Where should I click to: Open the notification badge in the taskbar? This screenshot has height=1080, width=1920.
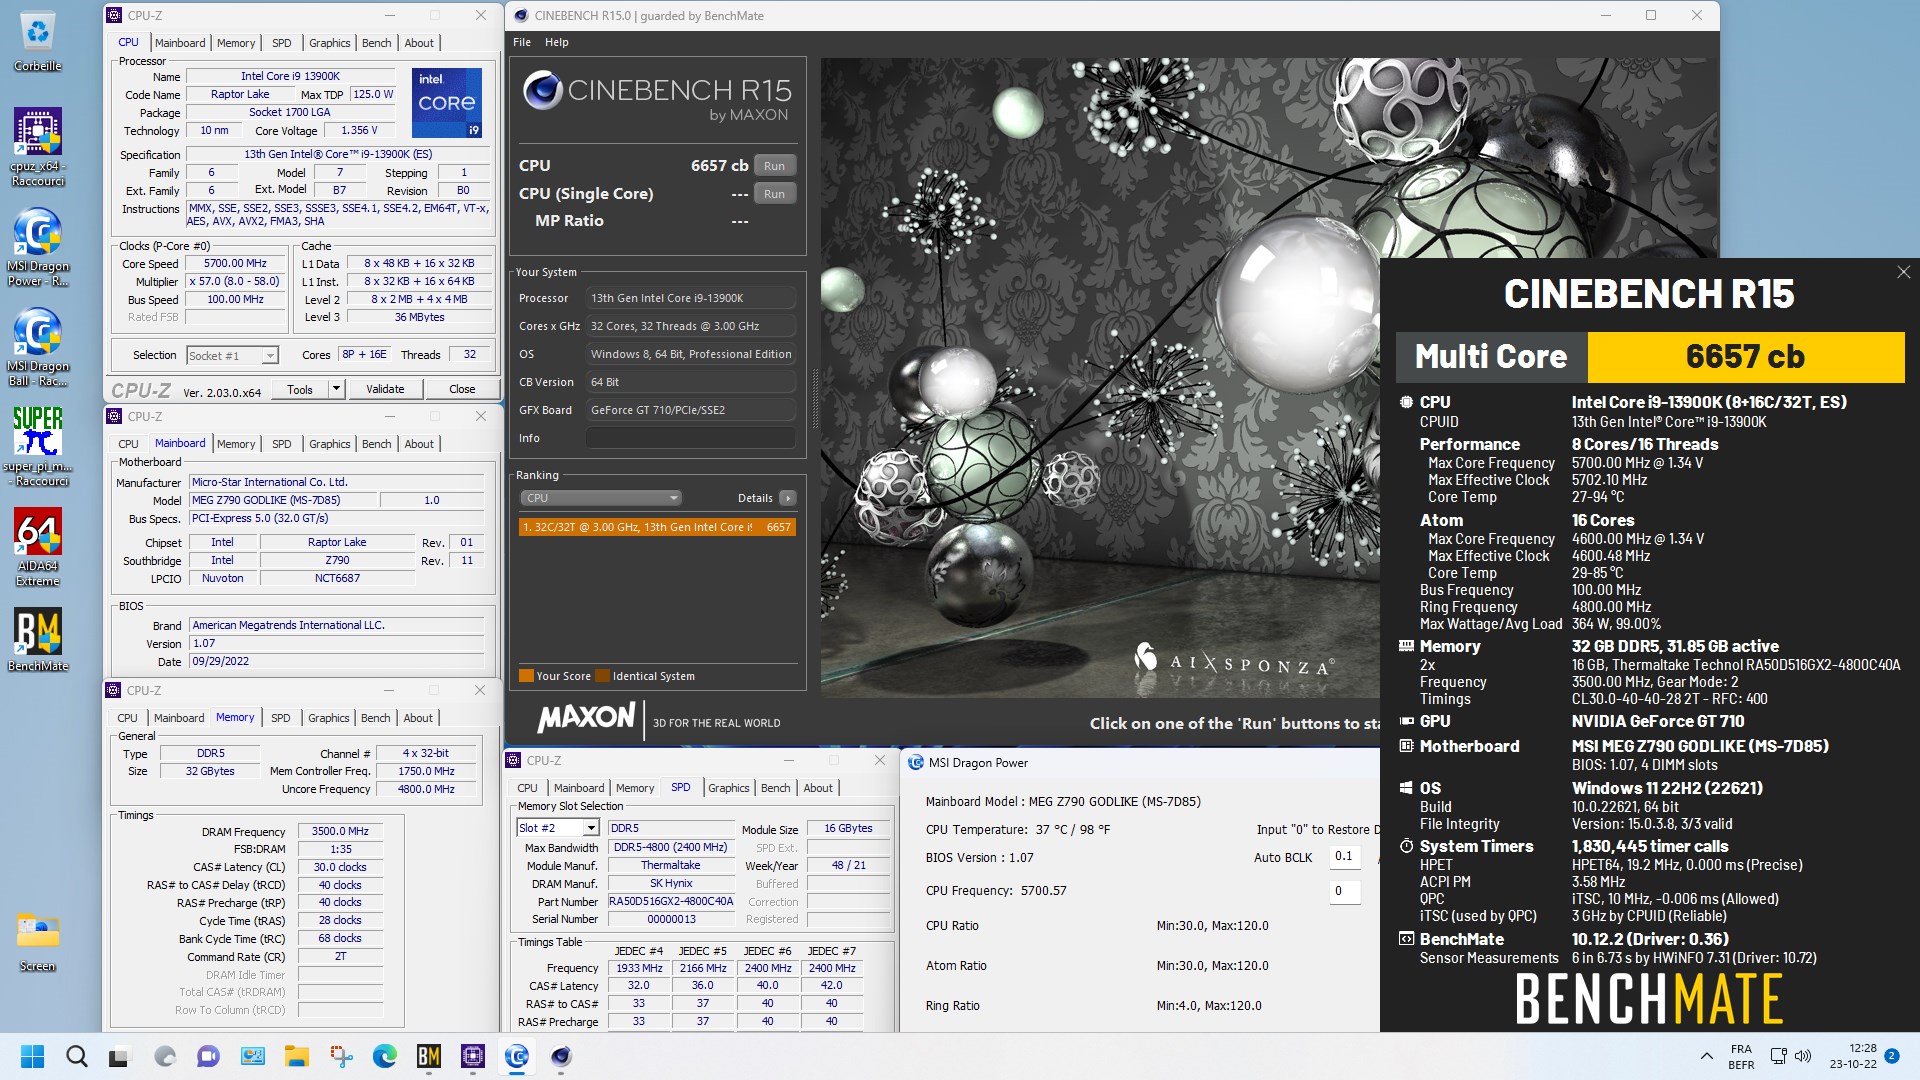click(1891, 1056)
